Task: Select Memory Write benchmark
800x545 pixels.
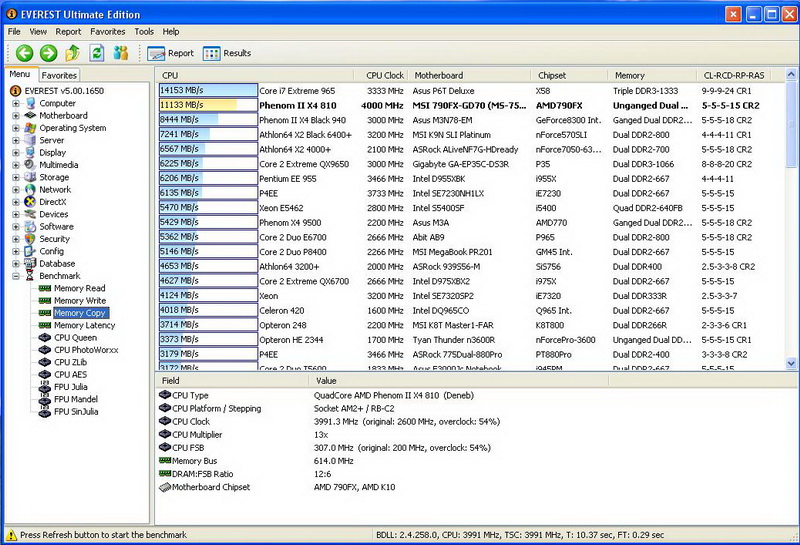Action: click(80, 301)
